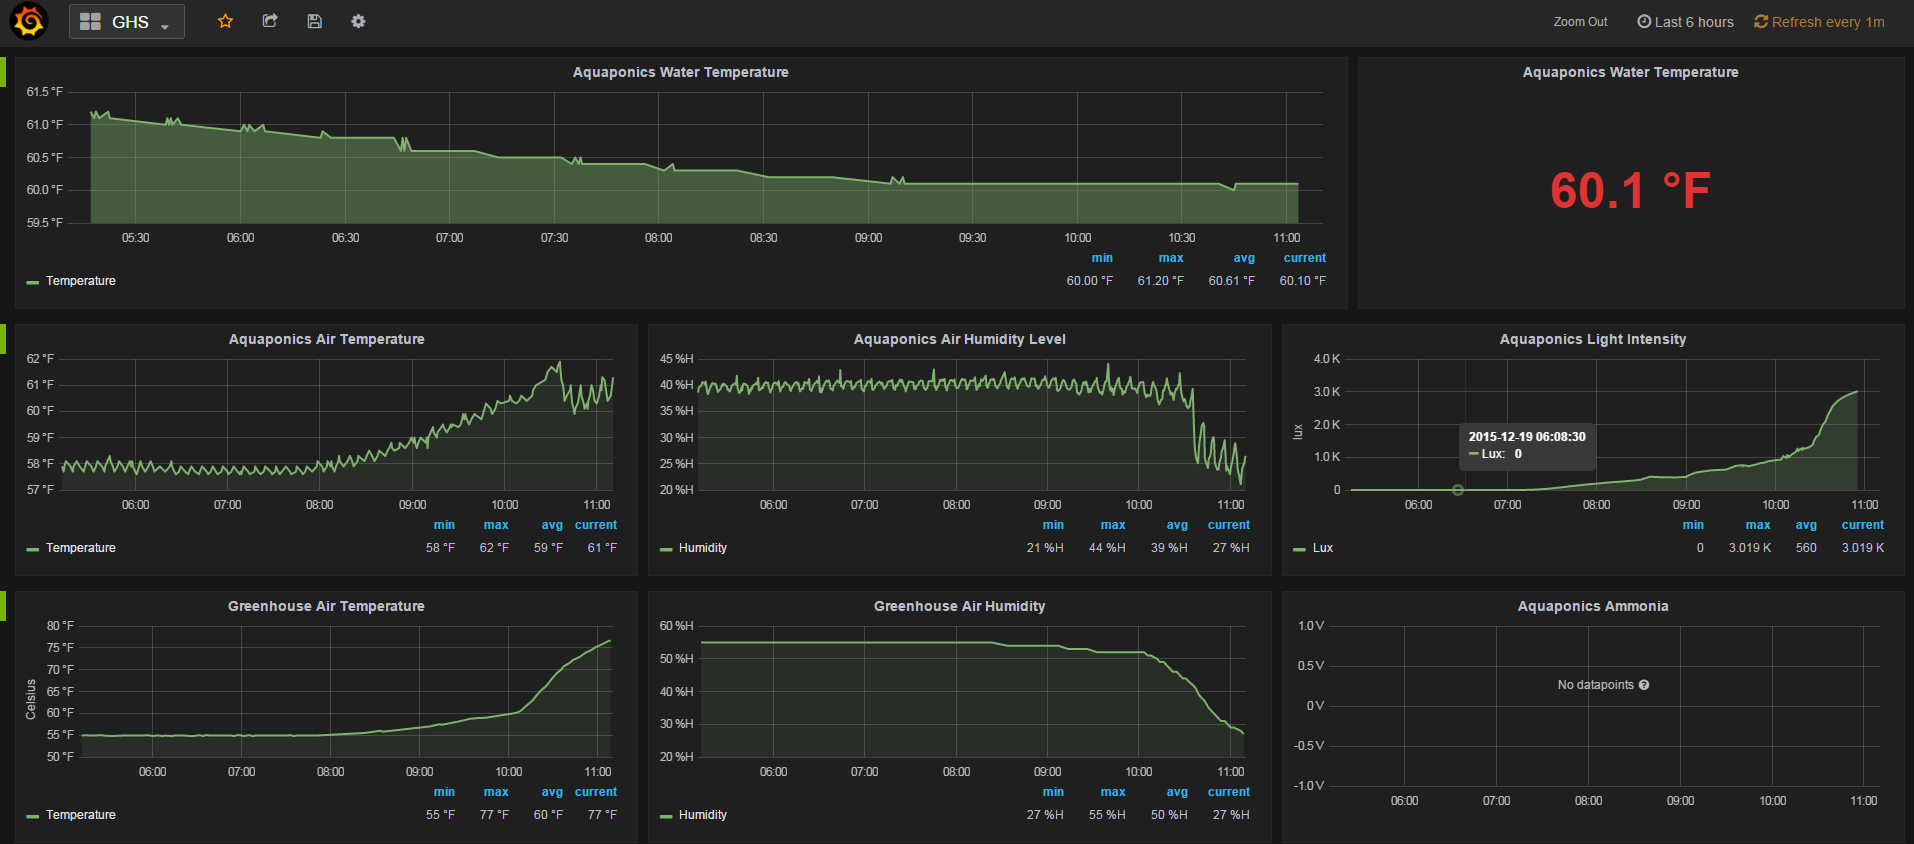Sort Greenhouse Air Humidity legend by min
The height and width of the screenshot is (844, 1914).
(1053, 792)
